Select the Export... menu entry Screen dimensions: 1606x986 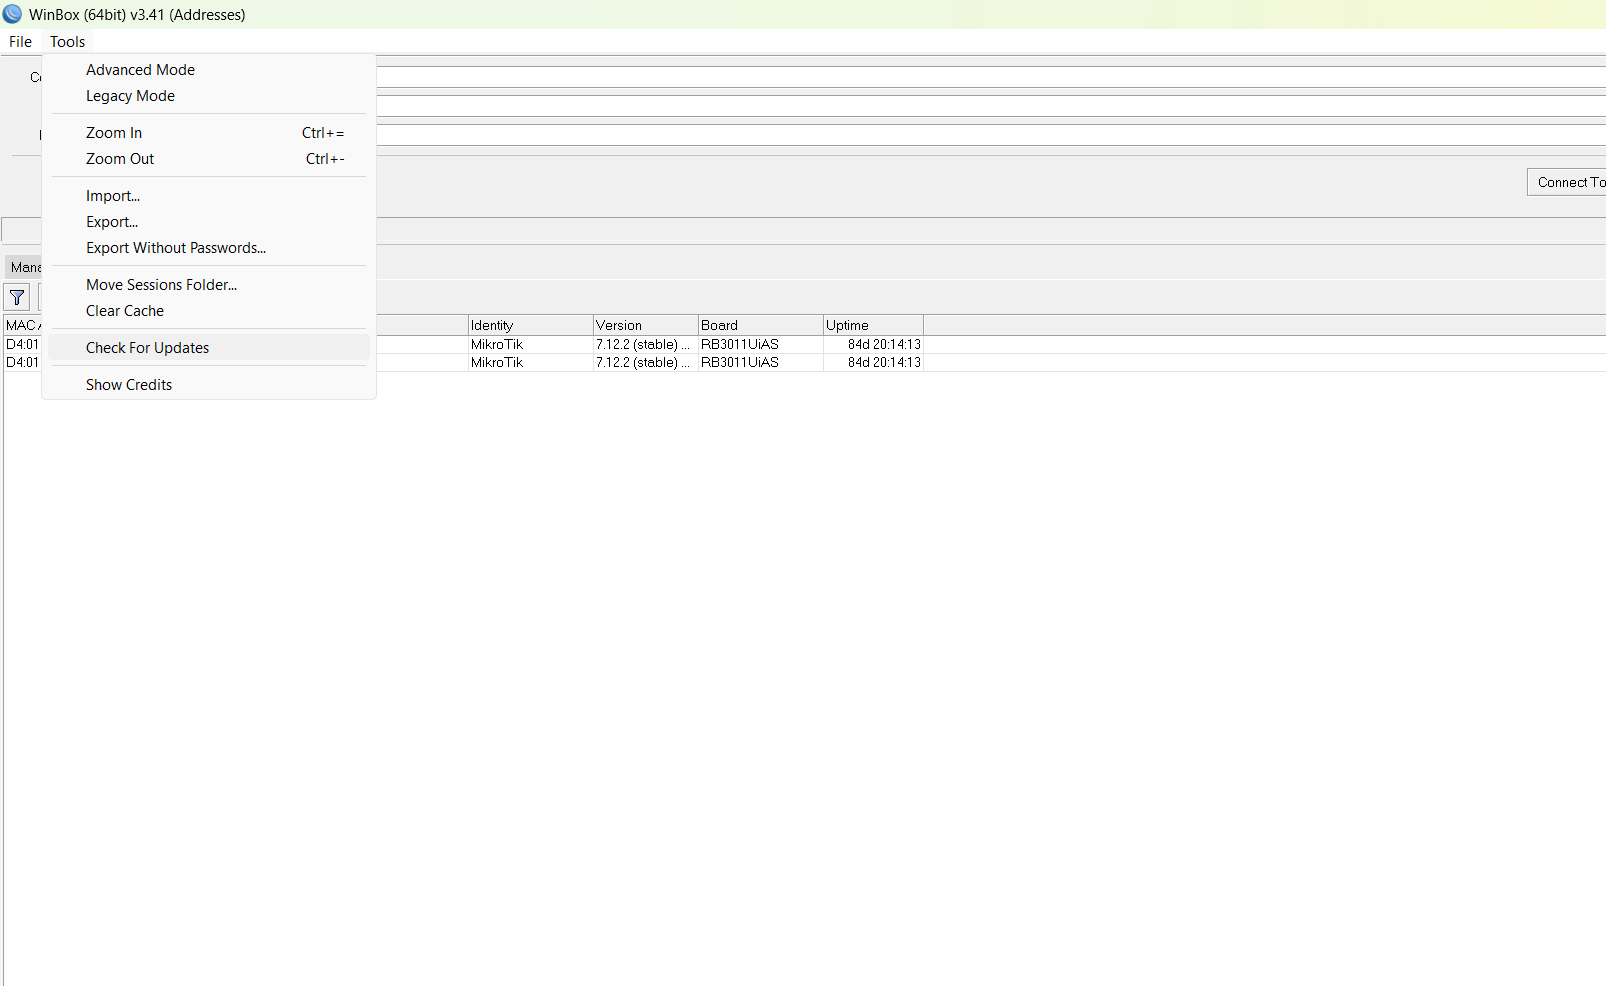click(209, 222)
